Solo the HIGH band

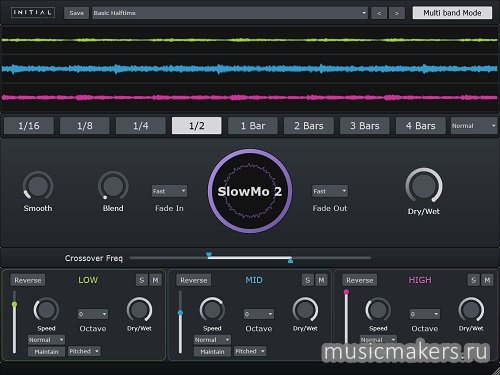(x=474, y=280)
